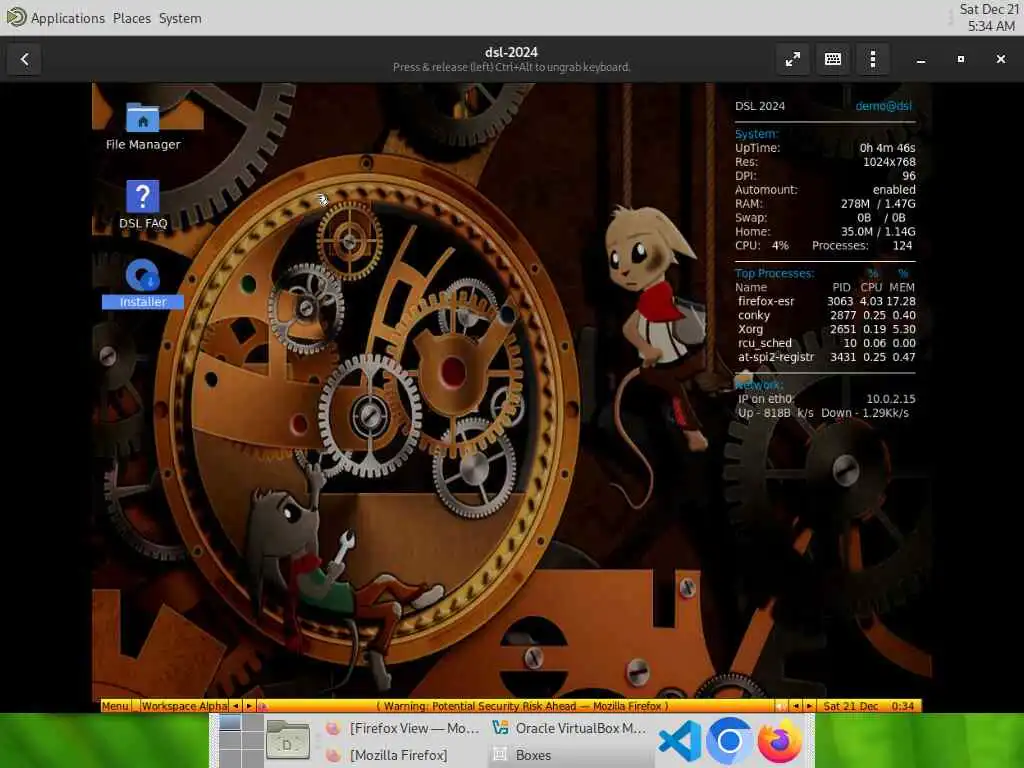
Task: Click the IP address 10.0.2.15
Action: pos(891,398)
